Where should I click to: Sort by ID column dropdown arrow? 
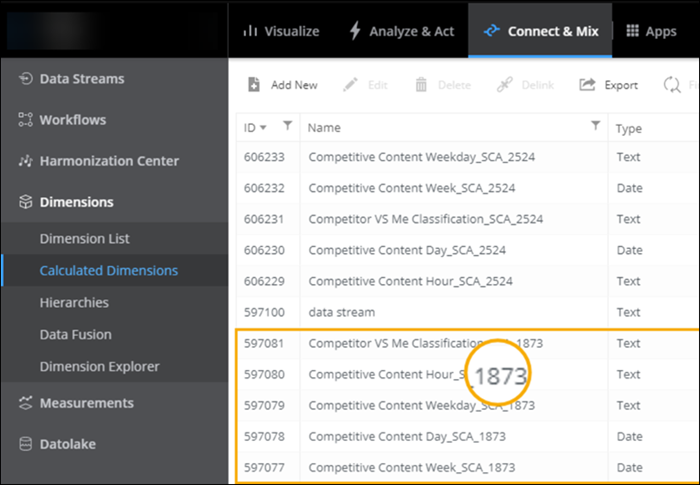(263, 128)
